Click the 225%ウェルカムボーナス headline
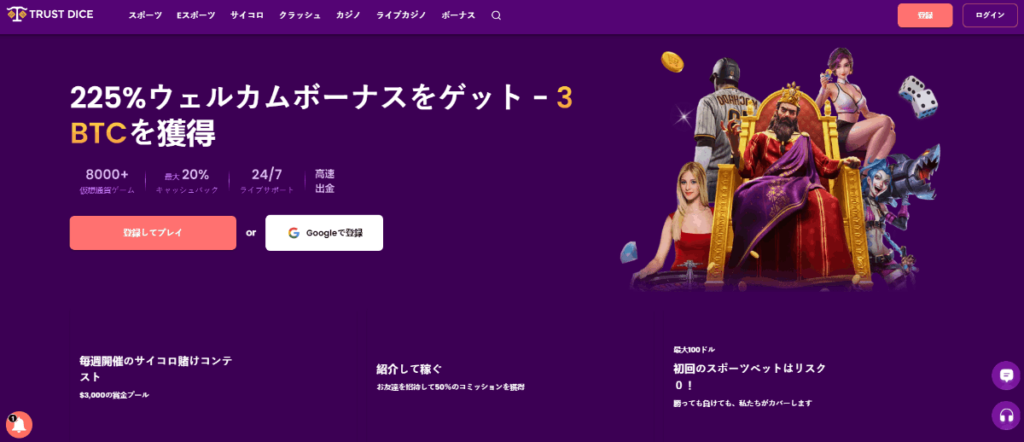The height and width of the screenshot is (442, 1024). 321,116
